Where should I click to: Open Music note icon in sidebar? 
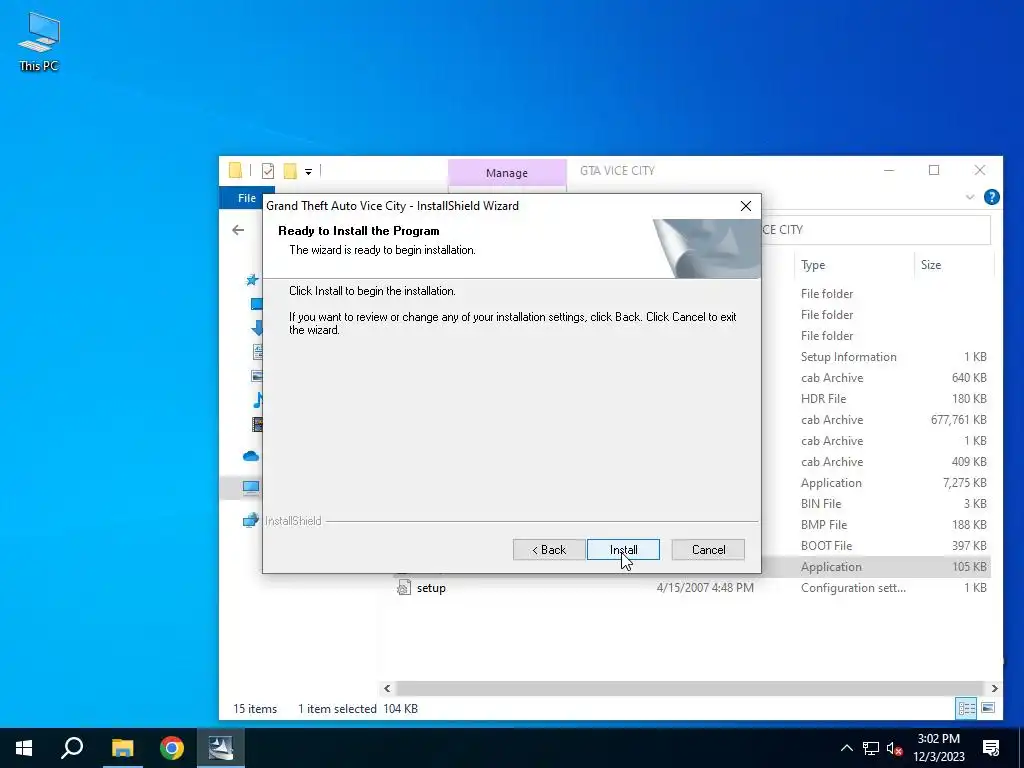pyautogui.click(x=259, y=400)
